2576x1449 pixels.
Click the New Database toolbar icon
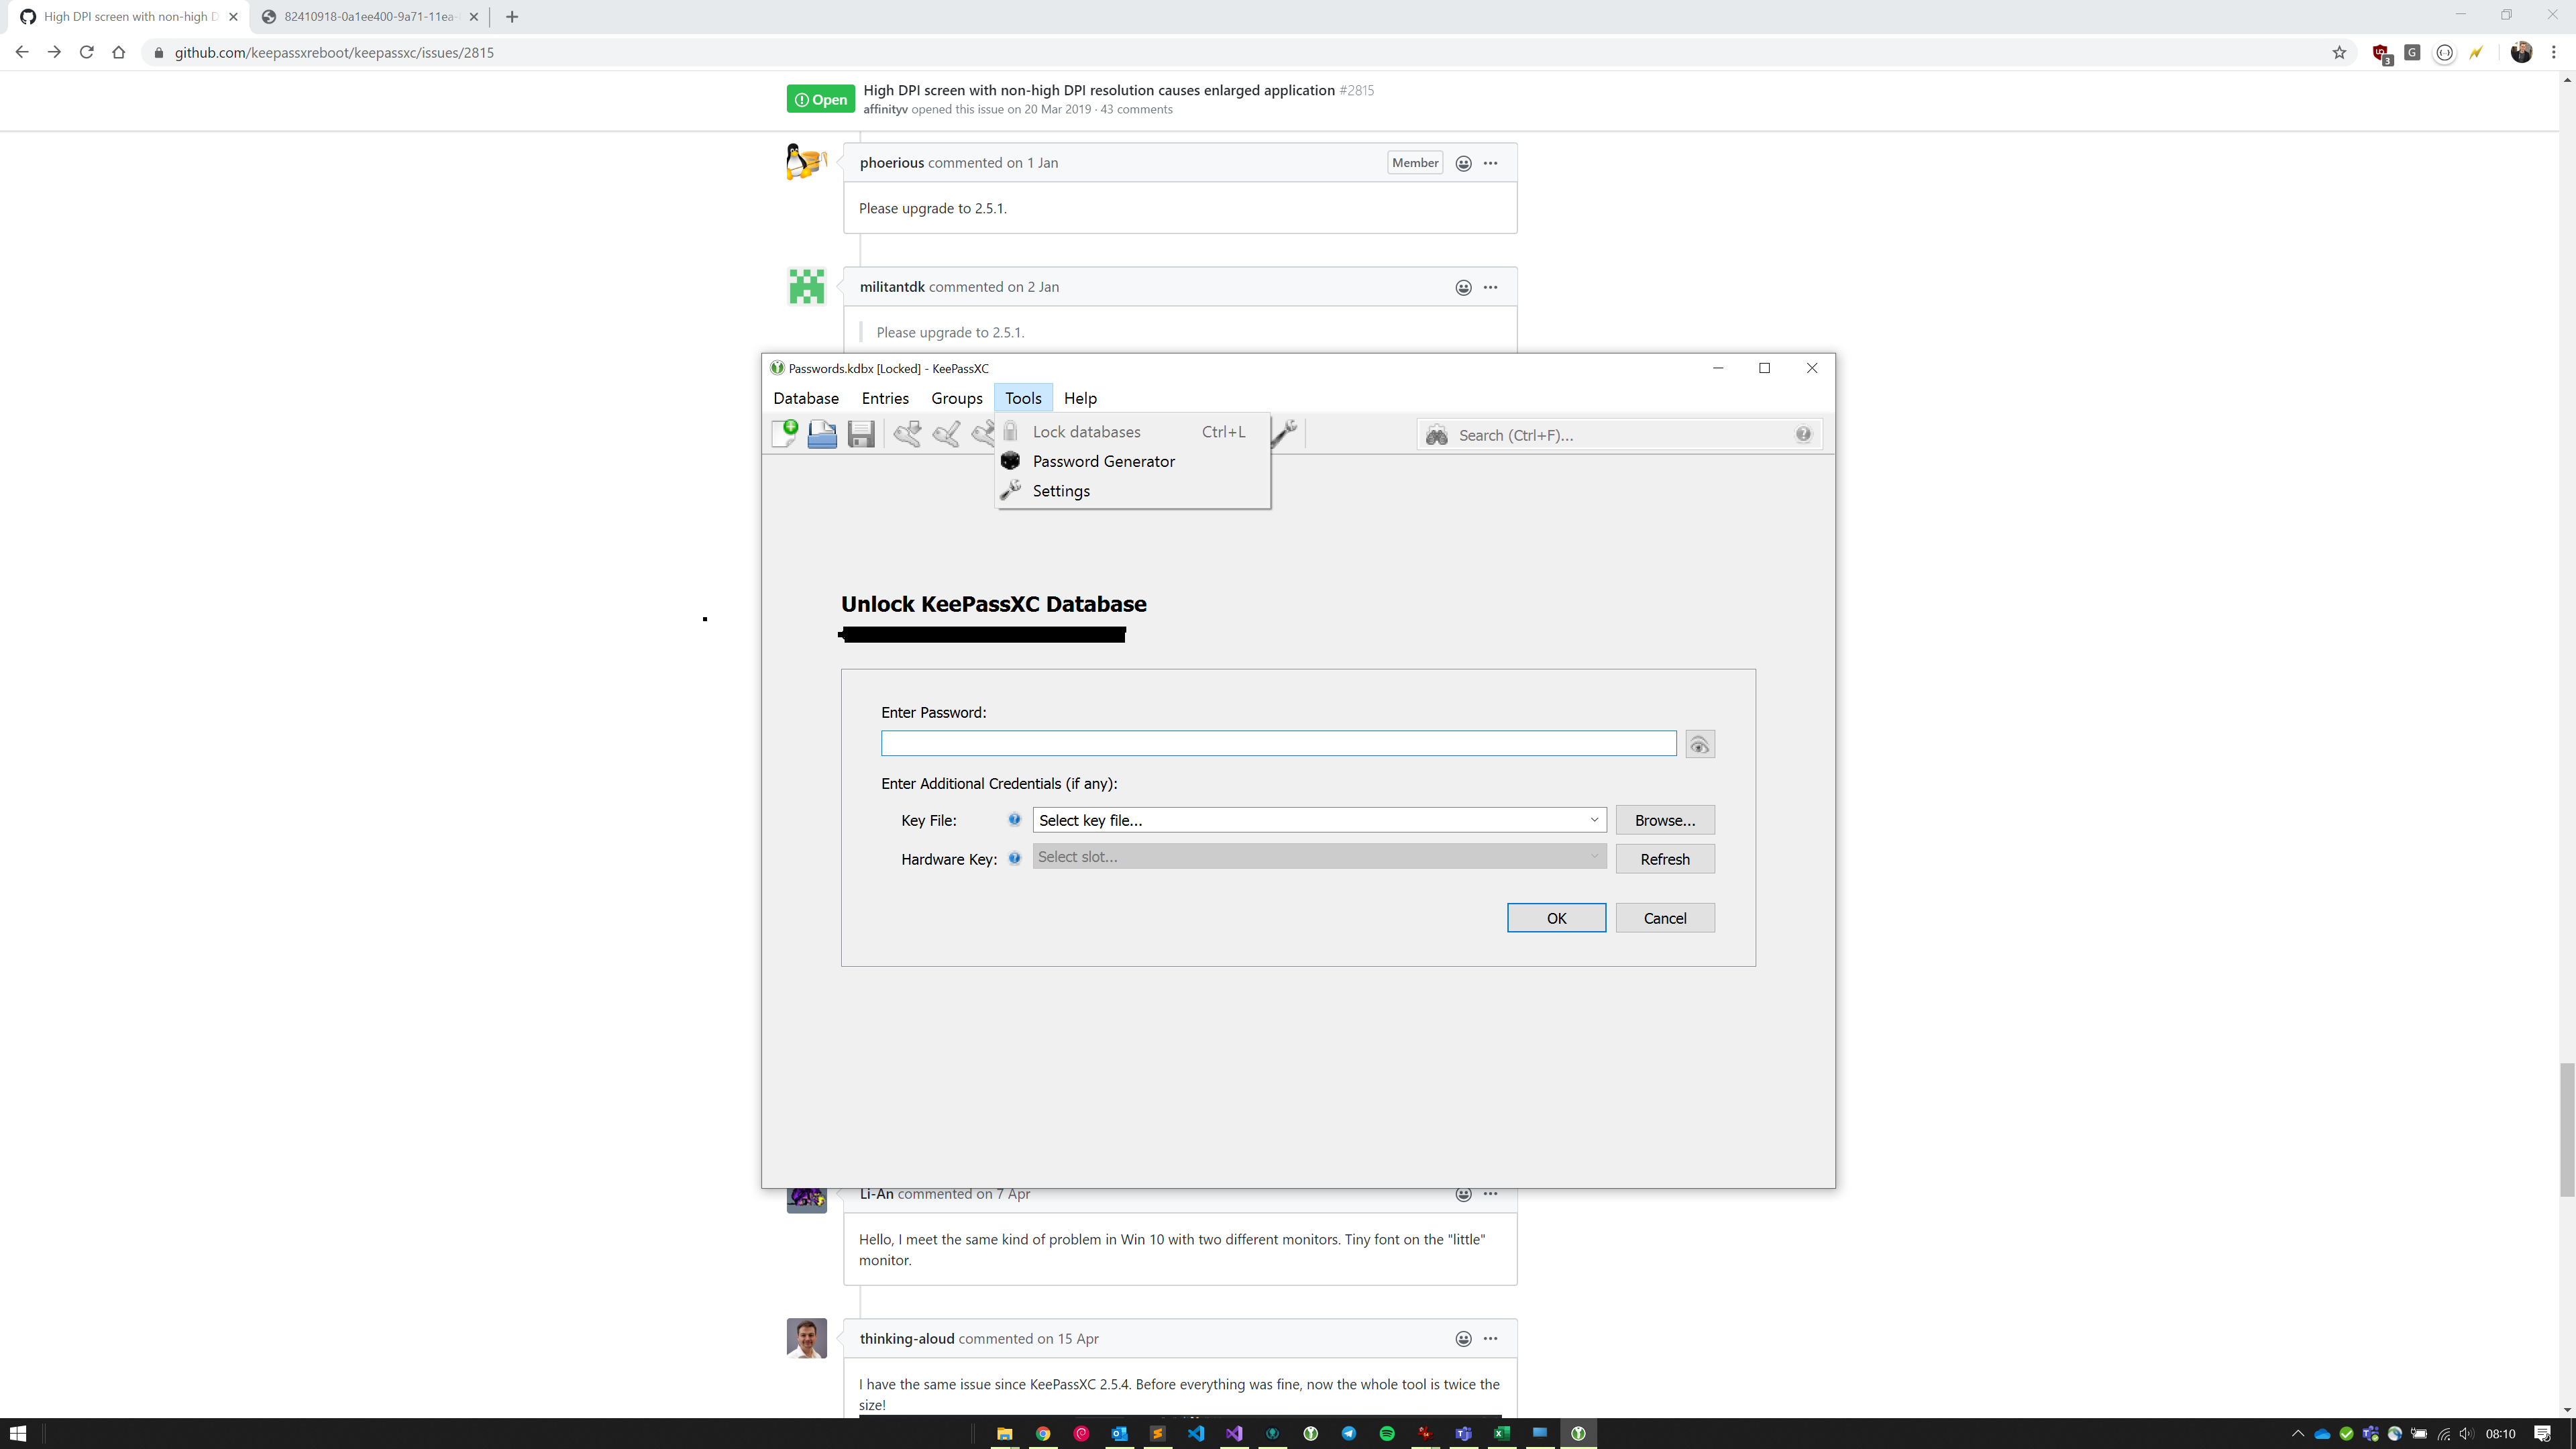pos(785,434)
